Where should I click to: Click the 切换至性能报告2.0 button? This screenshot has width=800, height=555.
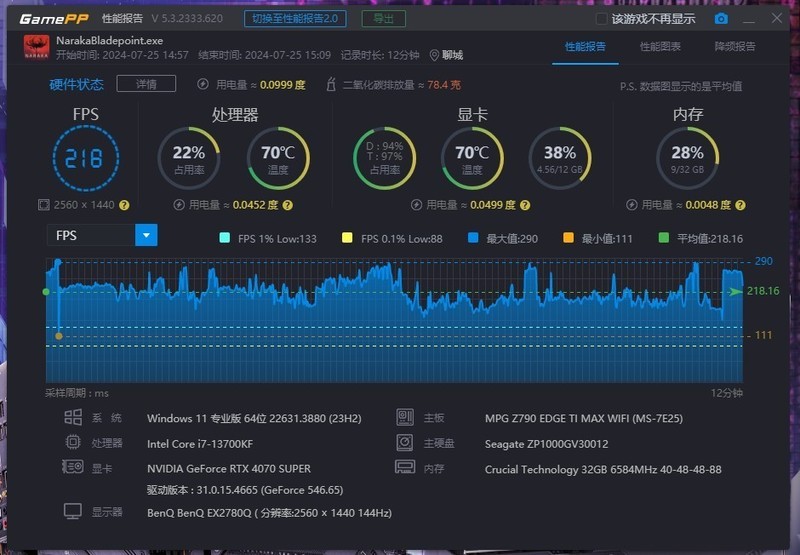click(295, 19)
